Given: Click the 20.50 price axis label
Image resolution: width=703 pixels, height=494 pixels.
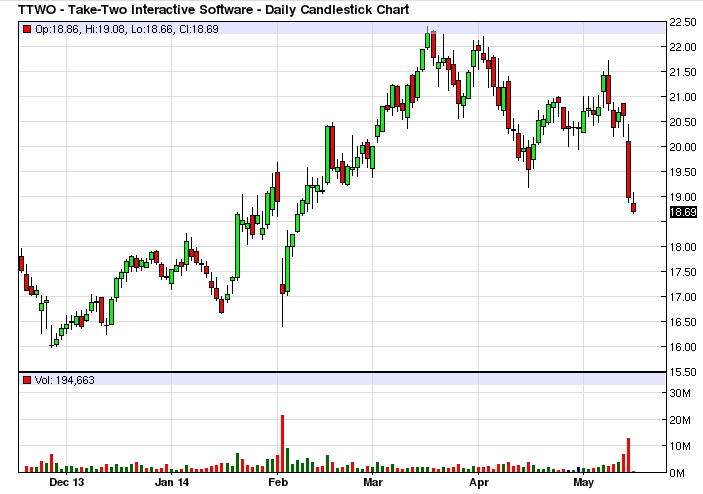Looking at the screenshot, I should point(682,122).
